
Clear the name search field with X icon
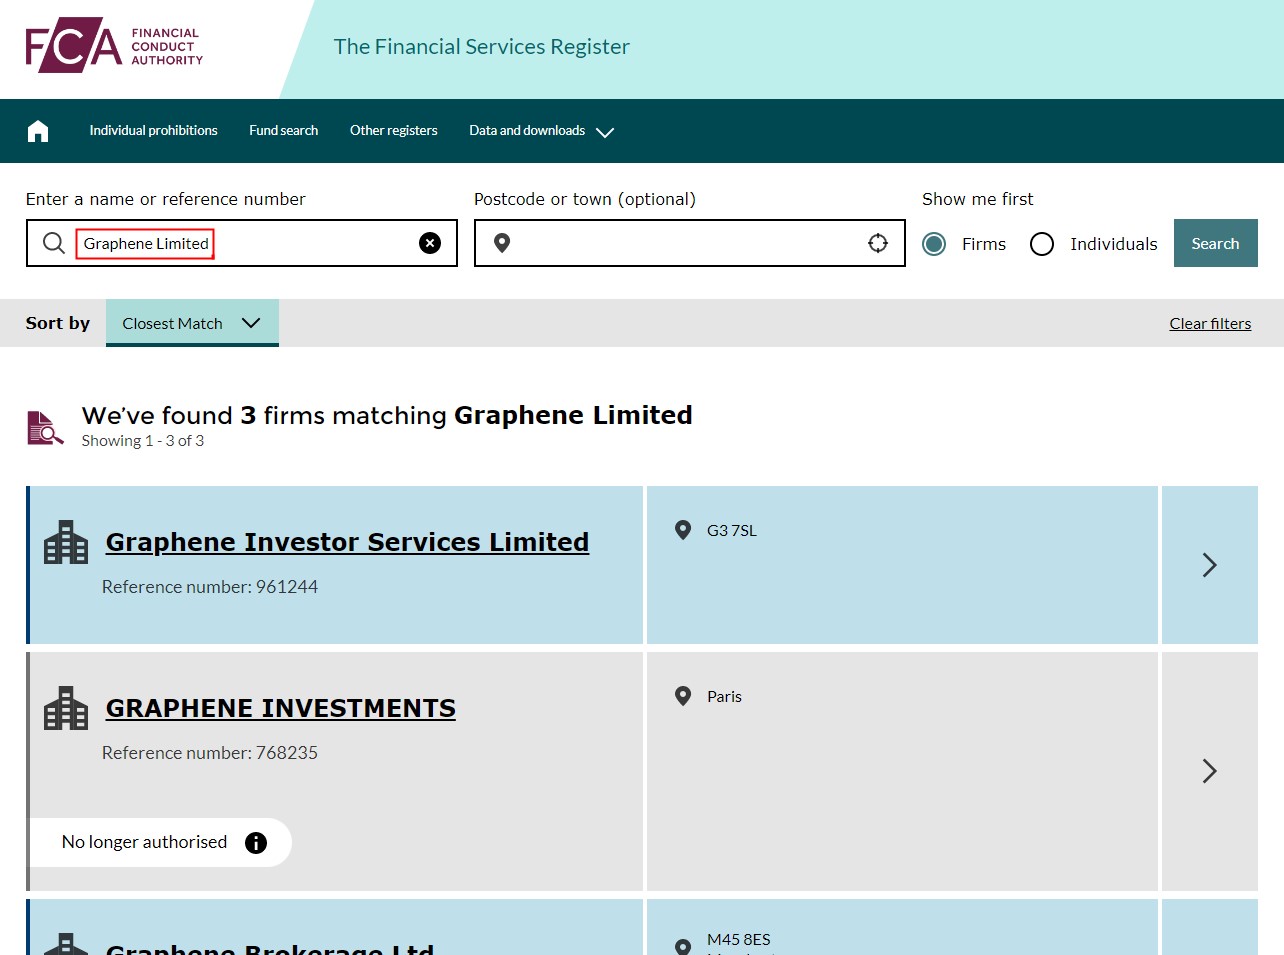[430, 243]
